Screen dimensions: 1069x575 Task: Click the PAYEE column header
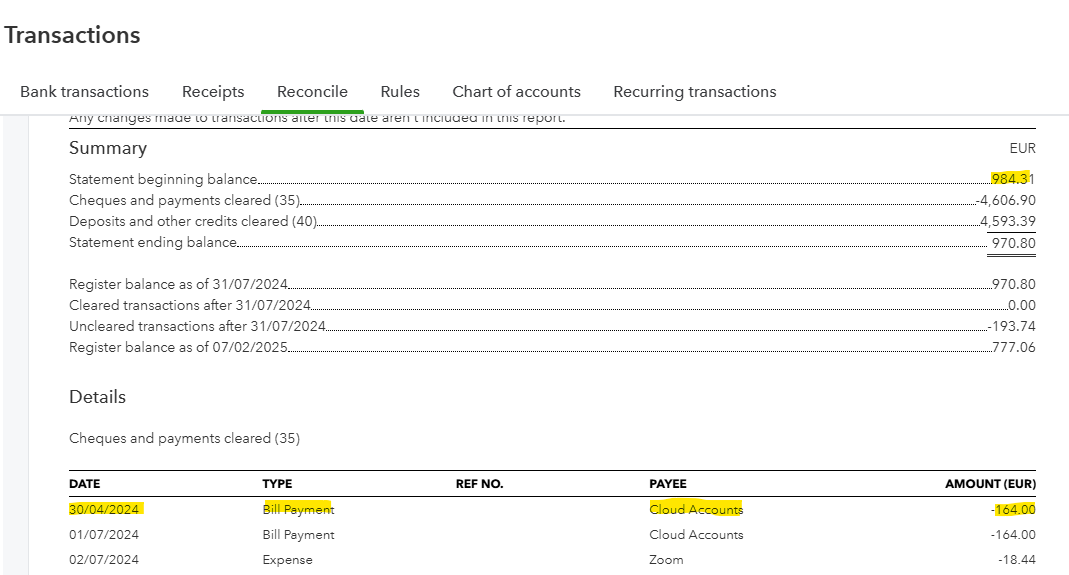pyautogui.click(x=668, y=484)
